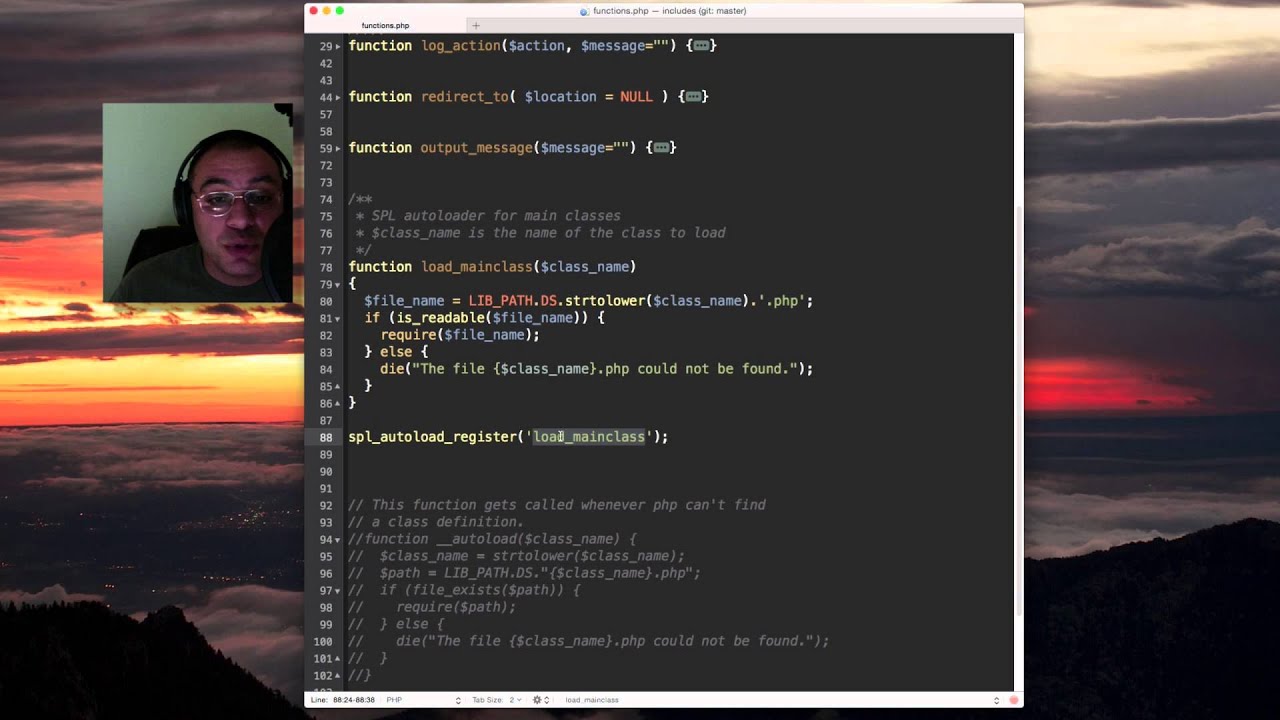
Task: Click fold end marker at line 101
Action: click(339, 659)
